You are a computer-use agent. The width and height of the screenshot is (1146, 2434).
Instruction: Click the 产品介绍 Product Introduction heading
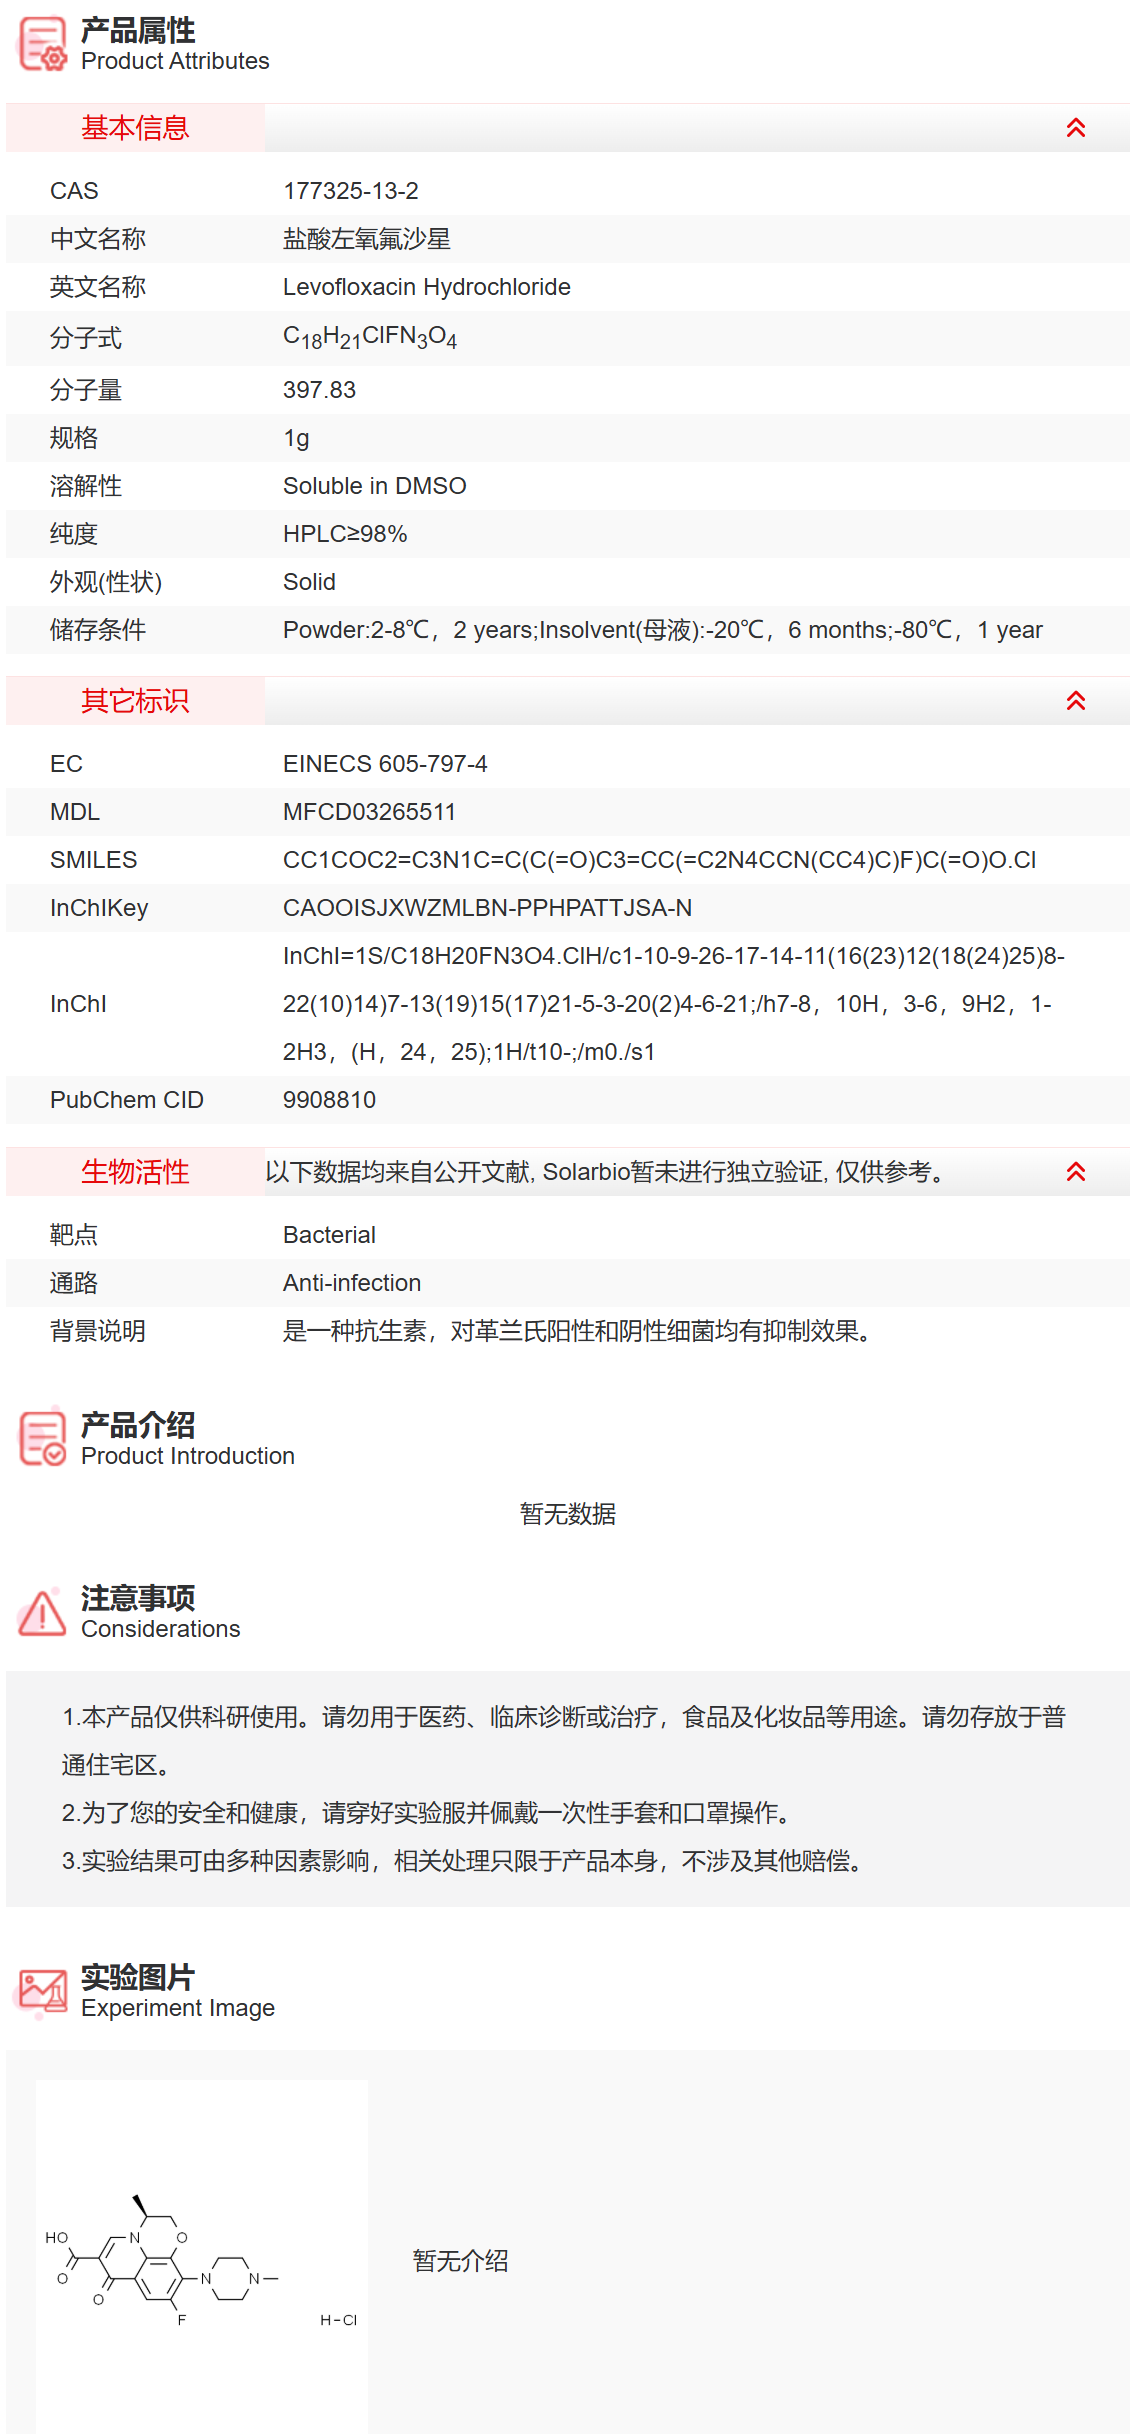coord(188,1439)
